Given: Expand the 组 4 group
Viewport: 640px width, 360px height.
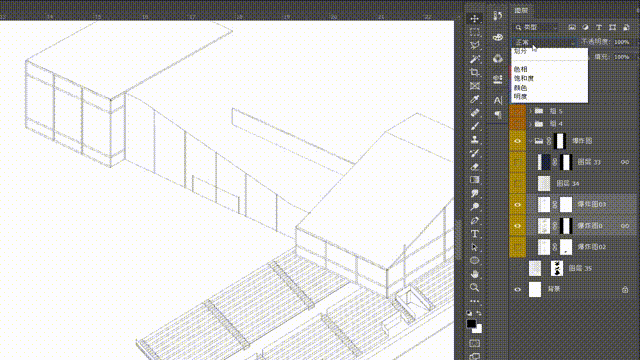Looking at the screenshot, I should [530, 124].
